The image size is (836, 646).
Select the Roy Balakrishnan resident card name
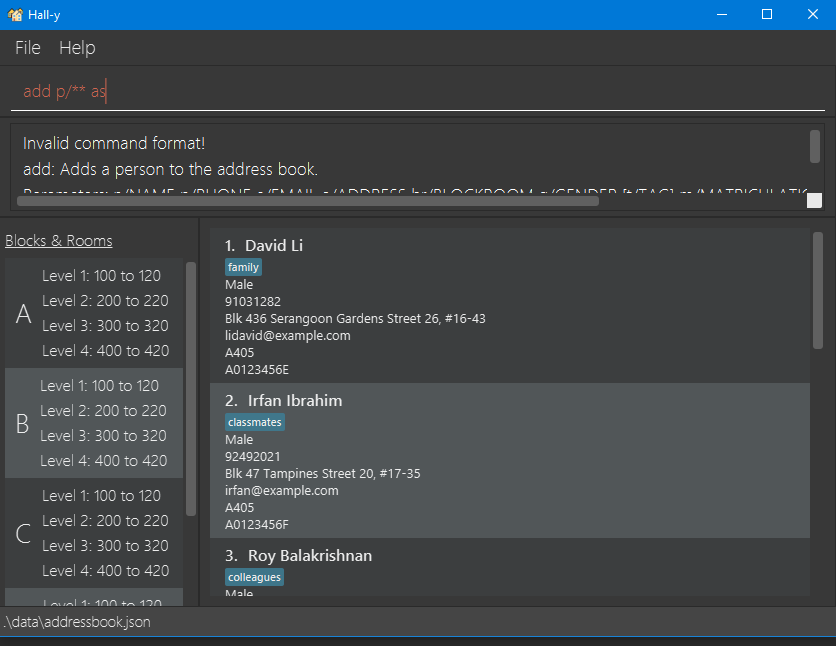310,556
